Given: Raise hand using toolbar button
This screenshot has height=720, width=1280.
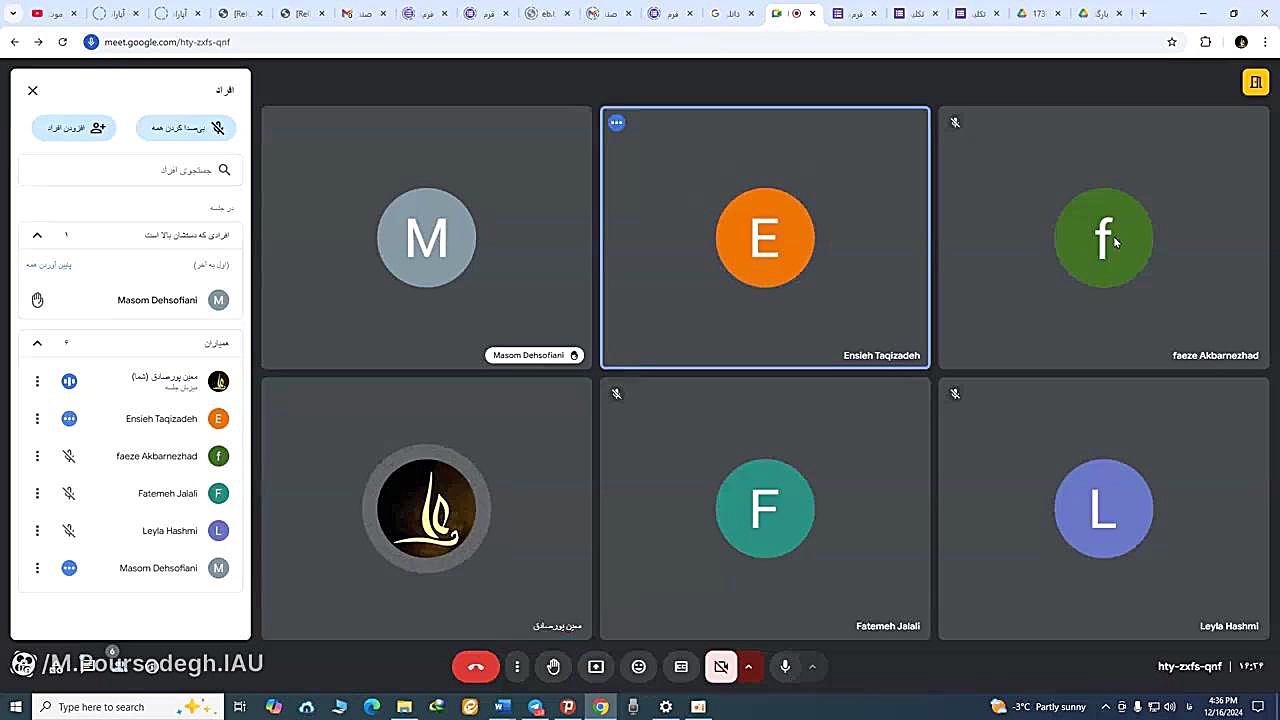Looking at the screenshot, I should coord(554,667).
